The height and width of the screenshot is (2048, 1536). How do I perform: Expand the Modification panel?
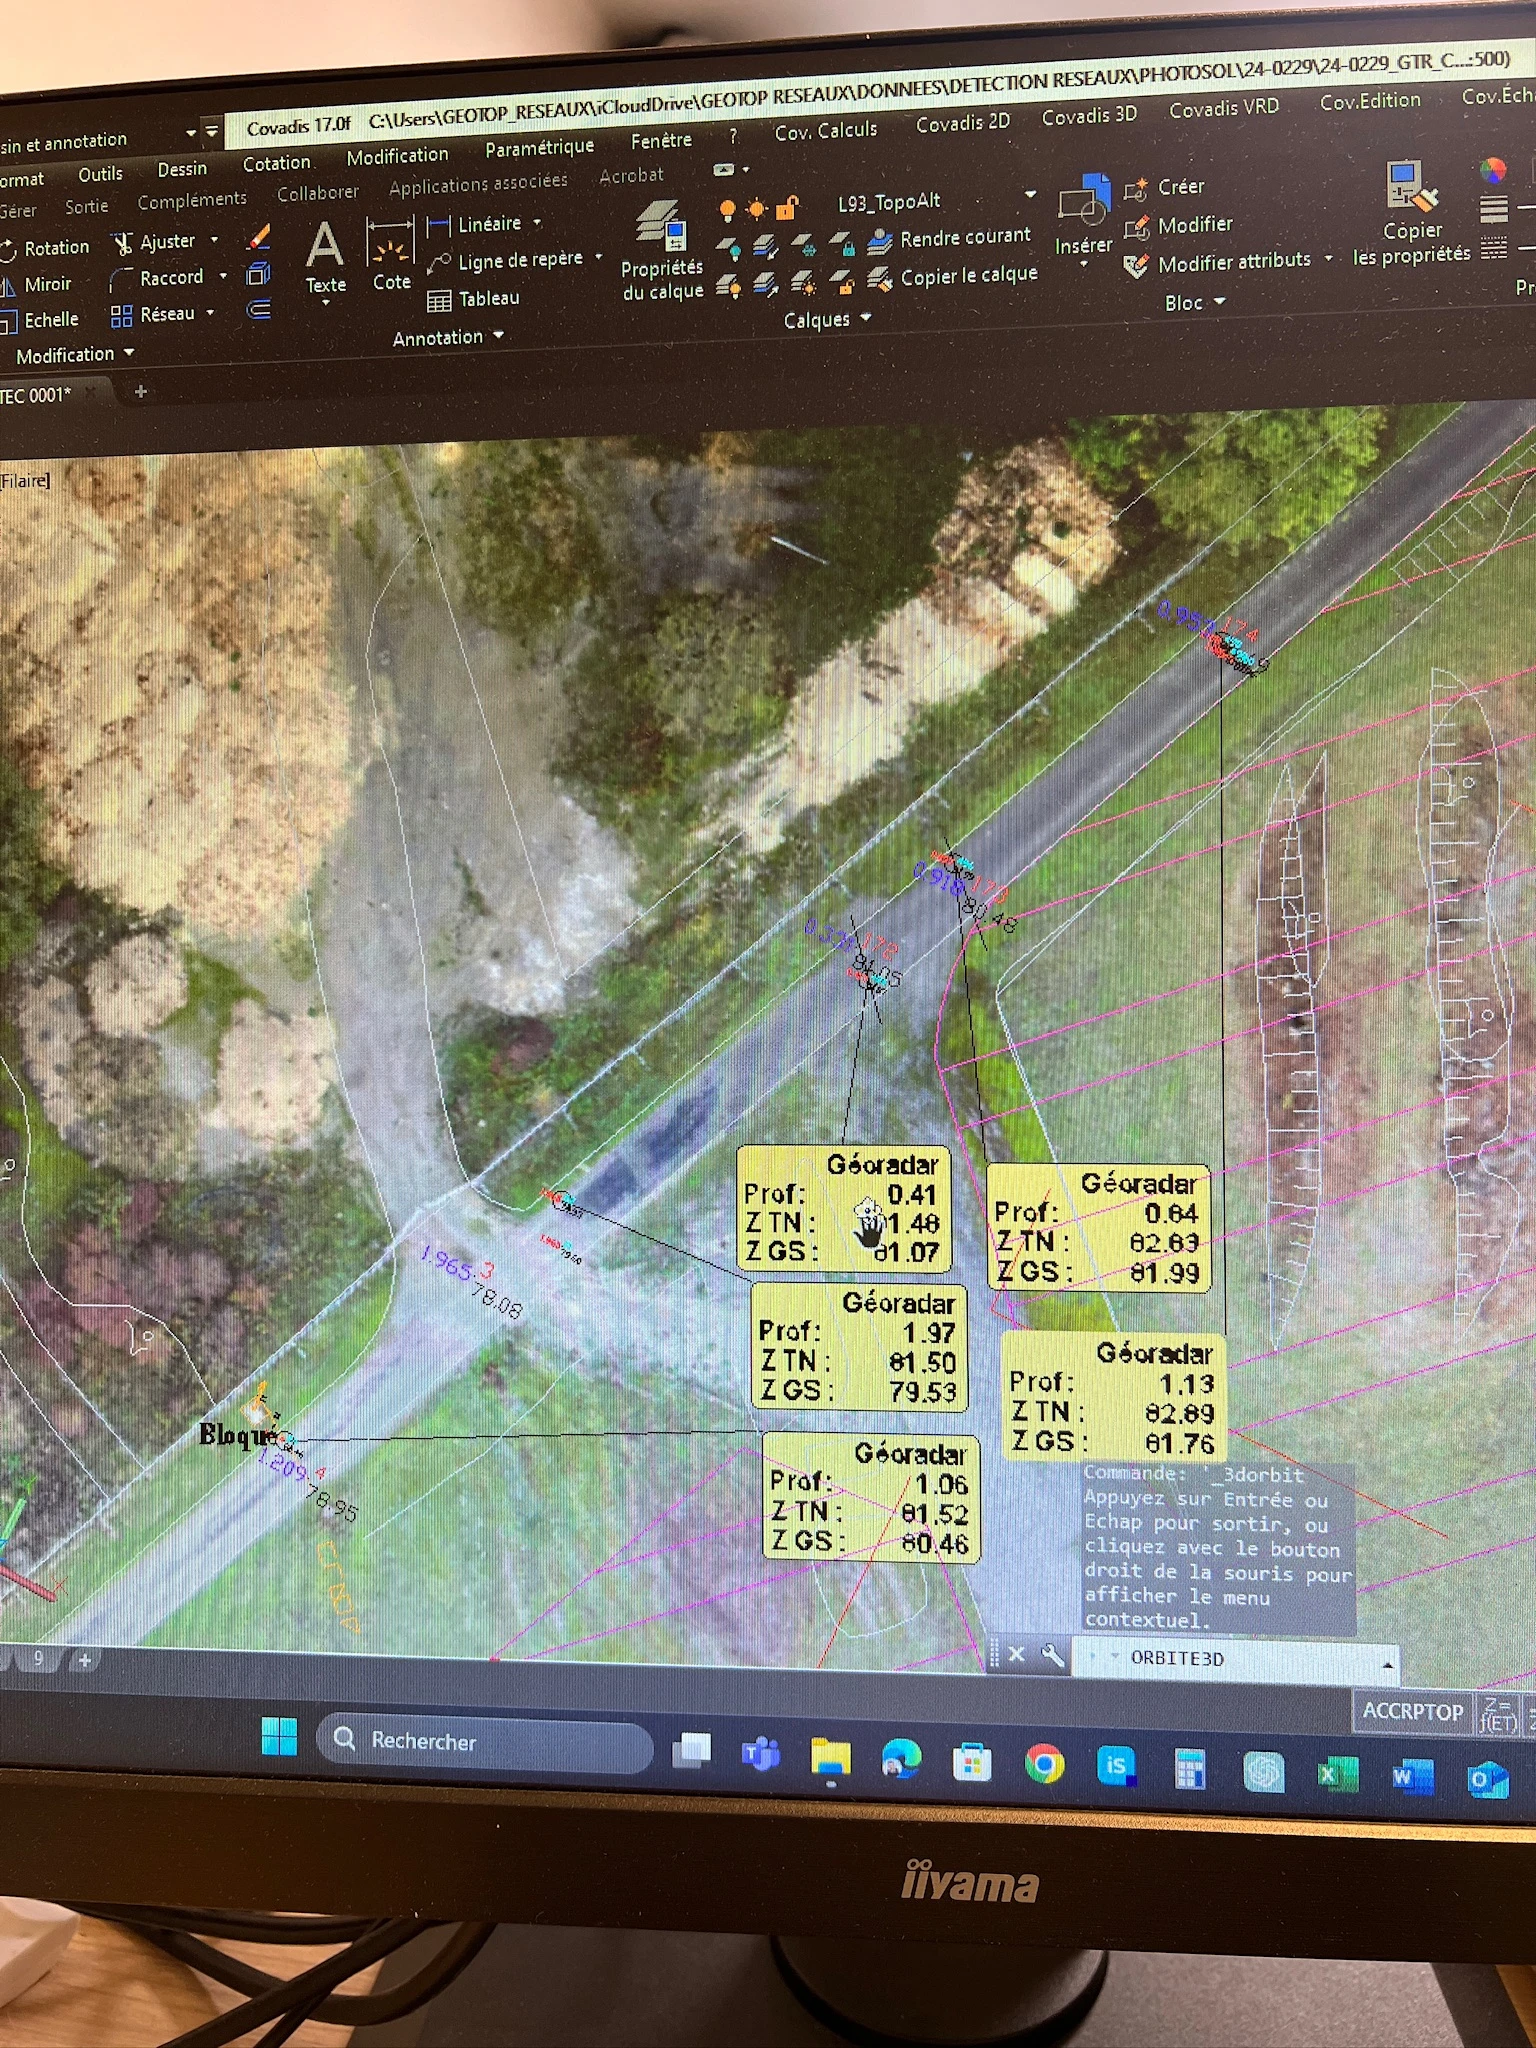[x=75, y=355]
